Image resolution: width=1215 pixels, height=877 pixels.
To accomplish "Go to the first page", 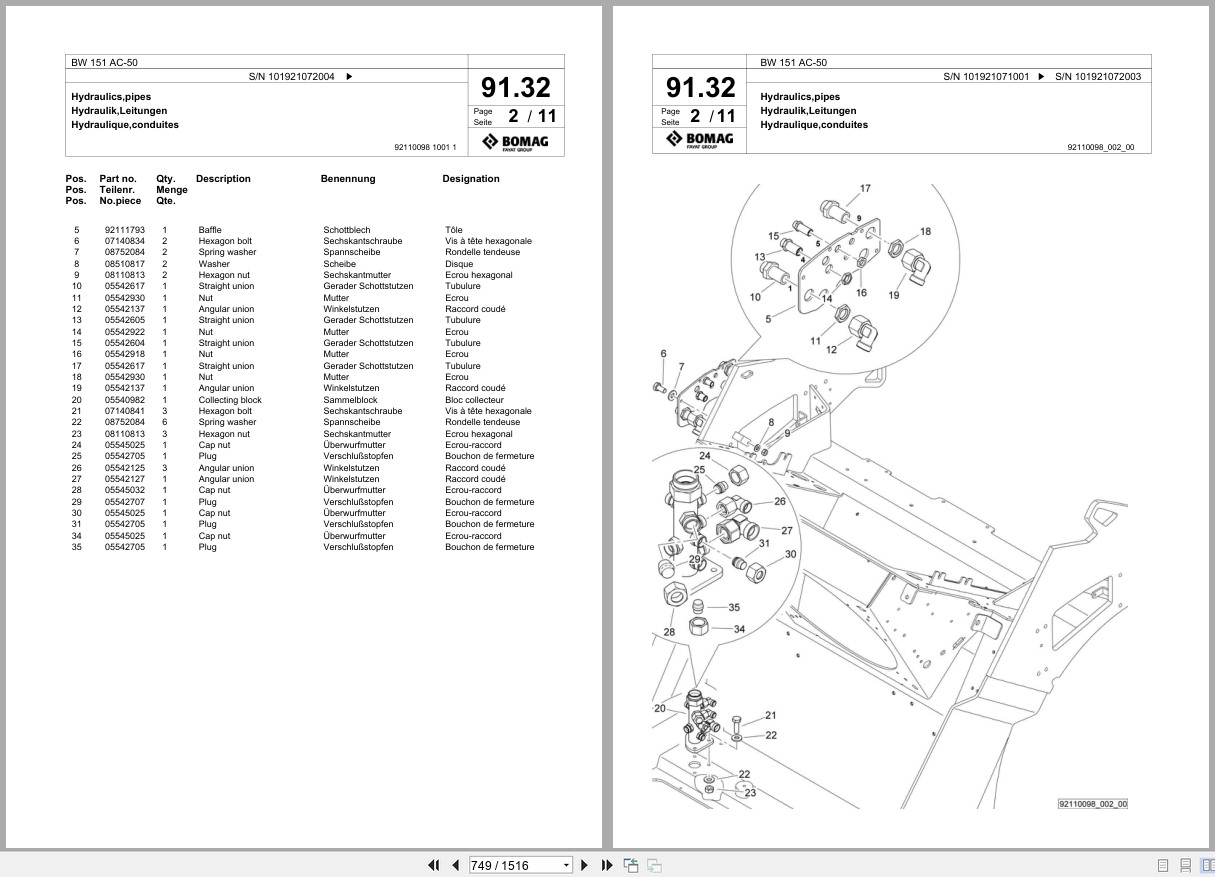I will coord(433,865).
